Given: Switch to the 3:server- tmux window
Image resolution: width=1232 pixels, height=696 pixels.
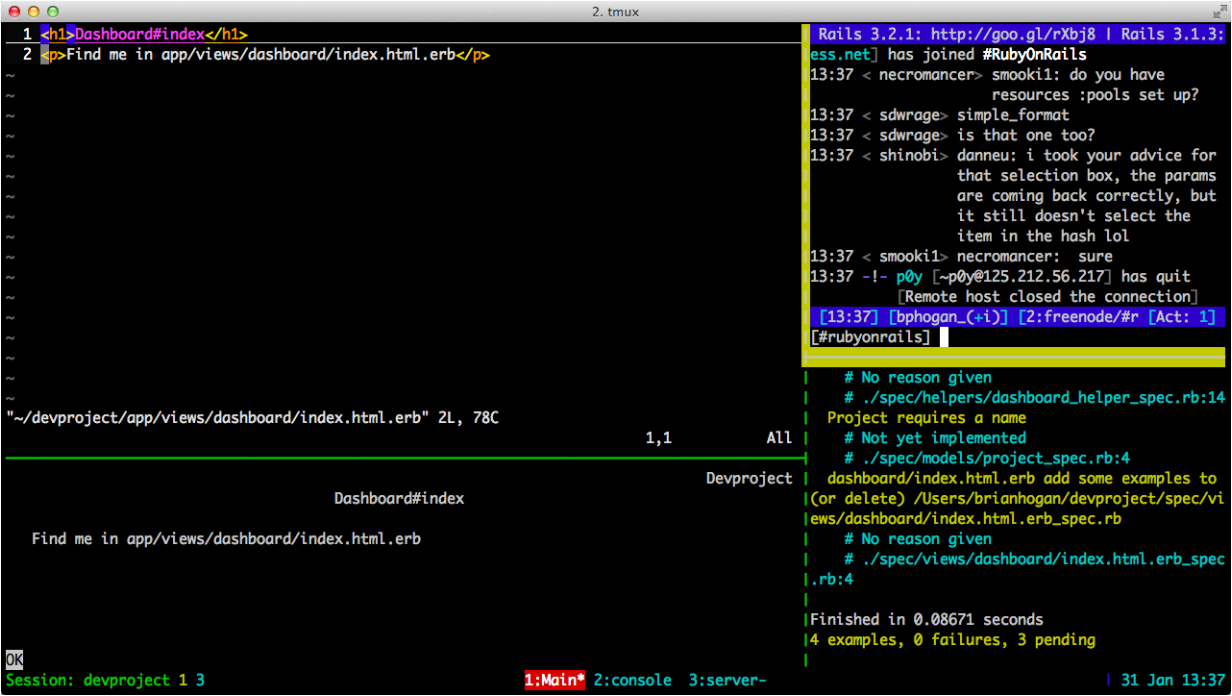Looking at the screenshot, I should pos(727,680).
